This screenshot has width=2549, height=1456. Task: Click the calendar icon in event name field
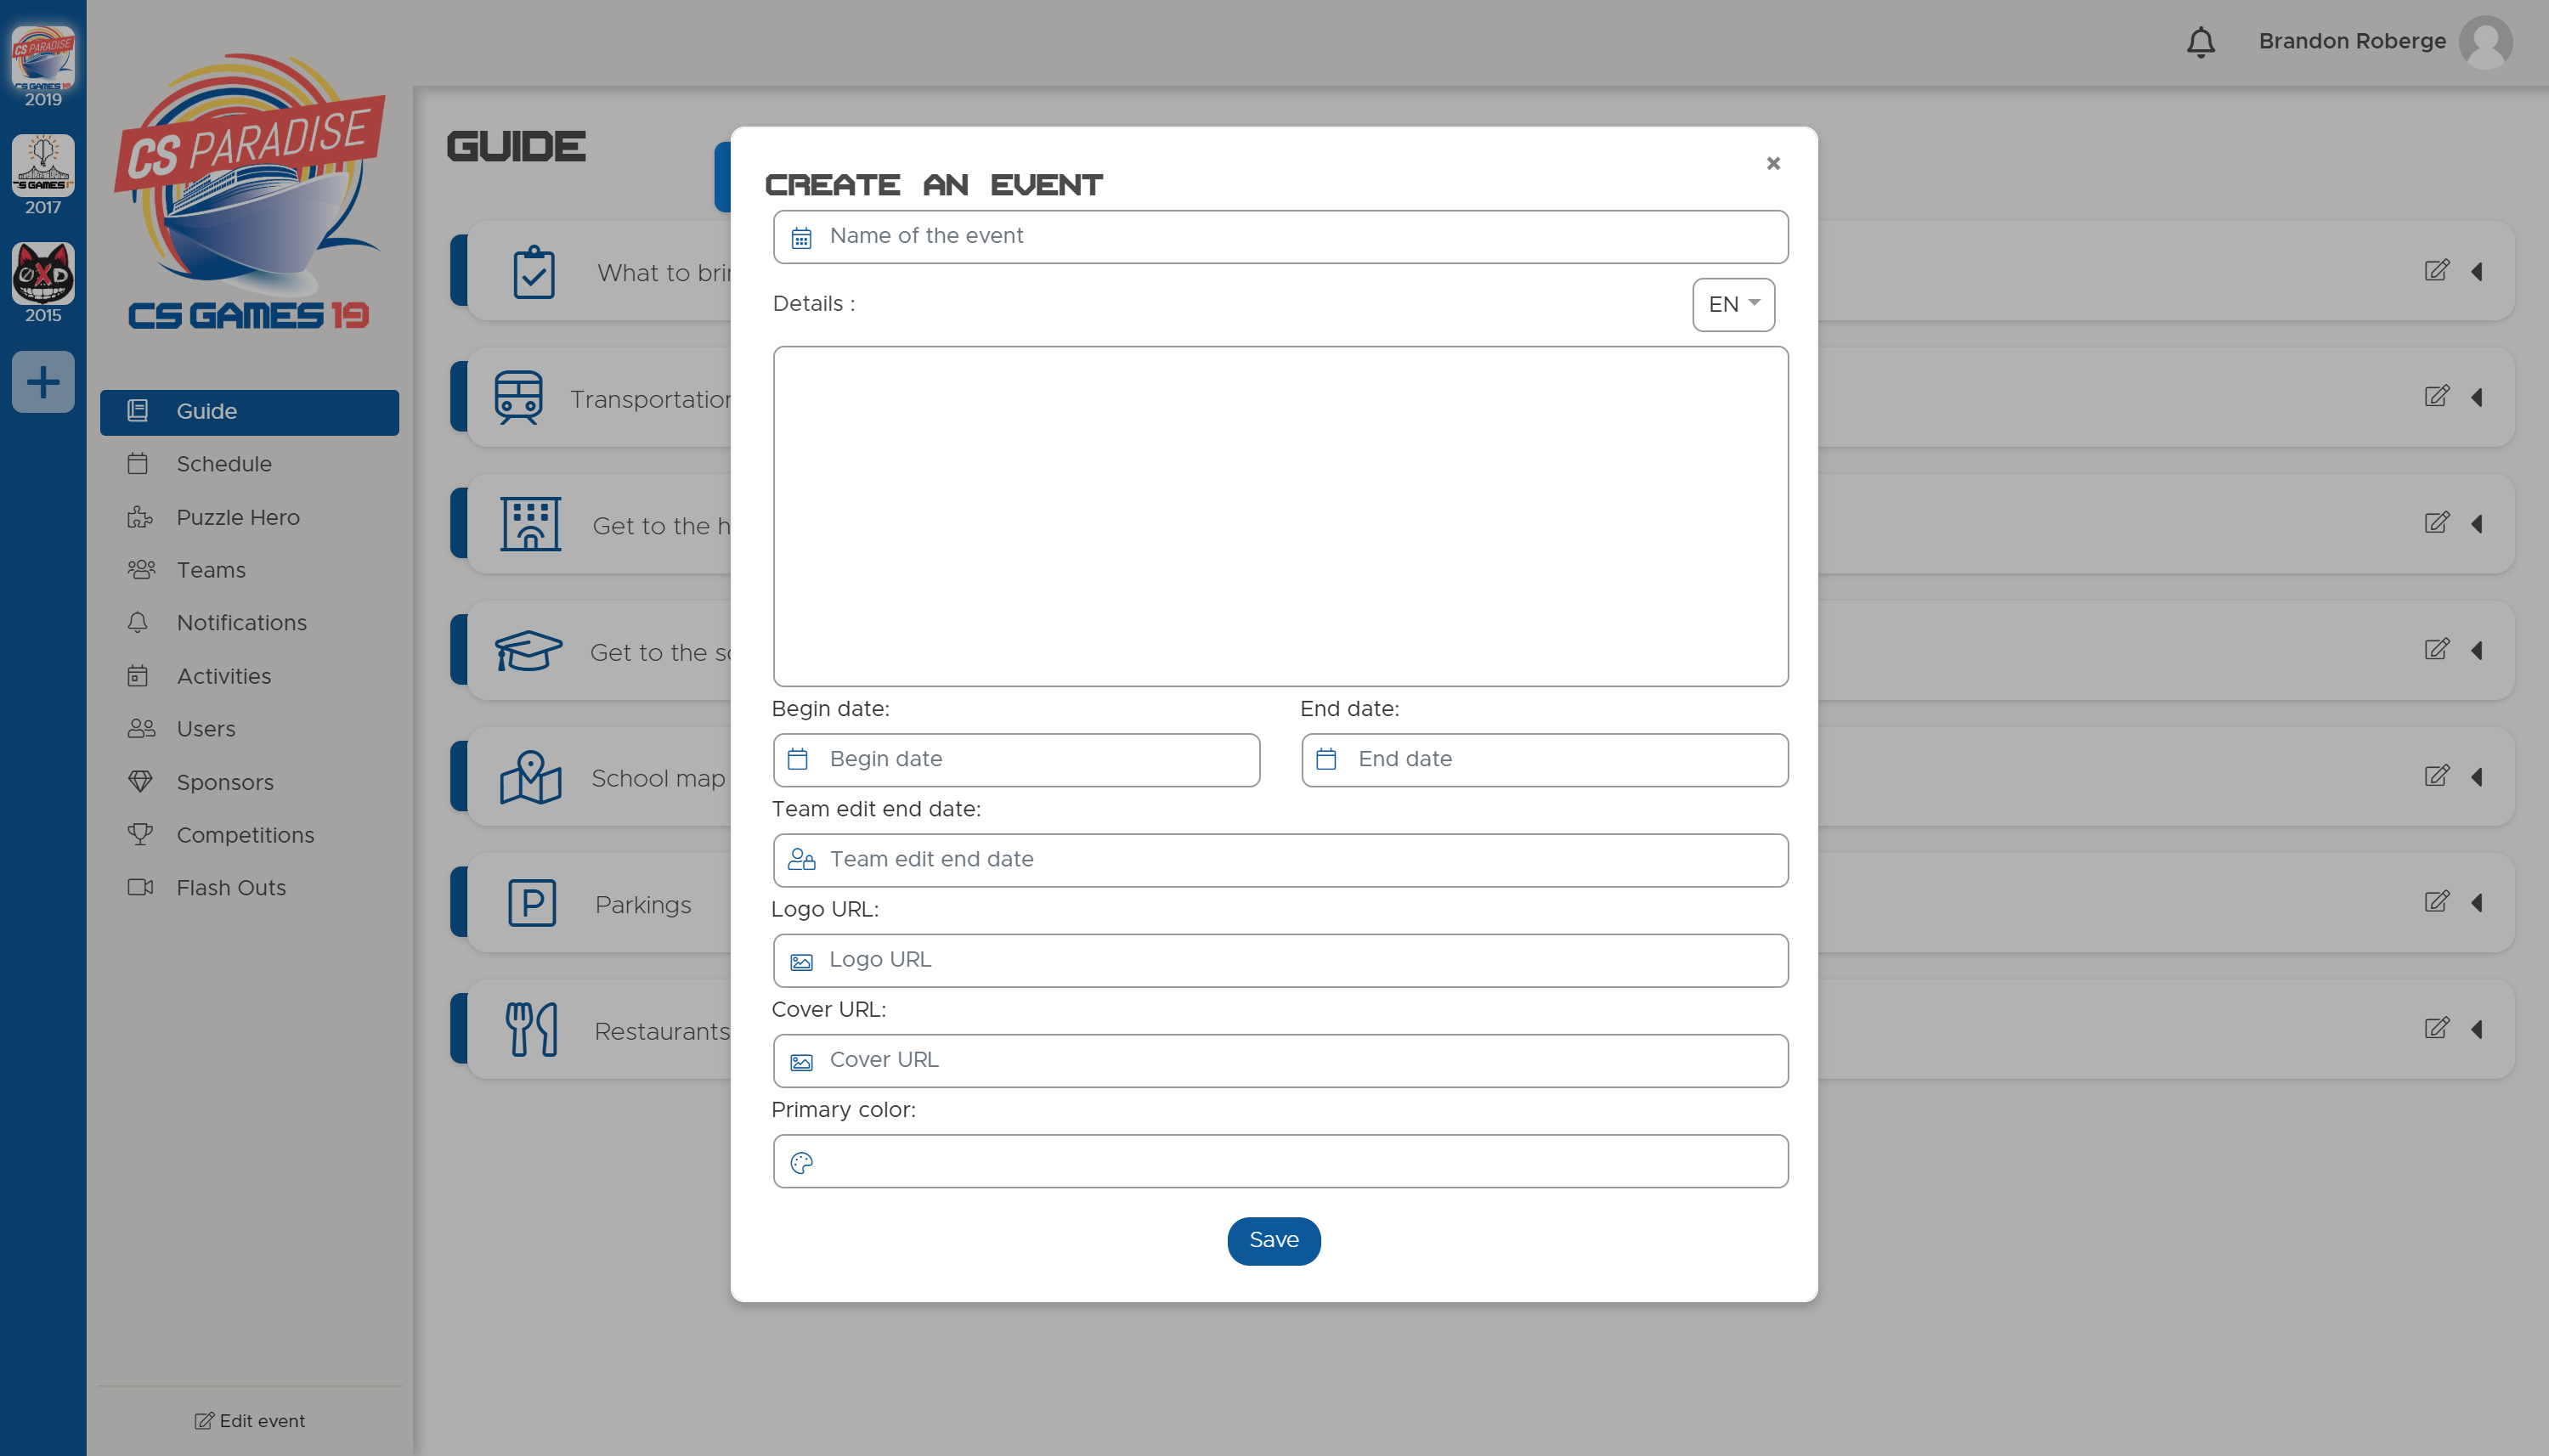pyautogui.click(x=801, y=238)
